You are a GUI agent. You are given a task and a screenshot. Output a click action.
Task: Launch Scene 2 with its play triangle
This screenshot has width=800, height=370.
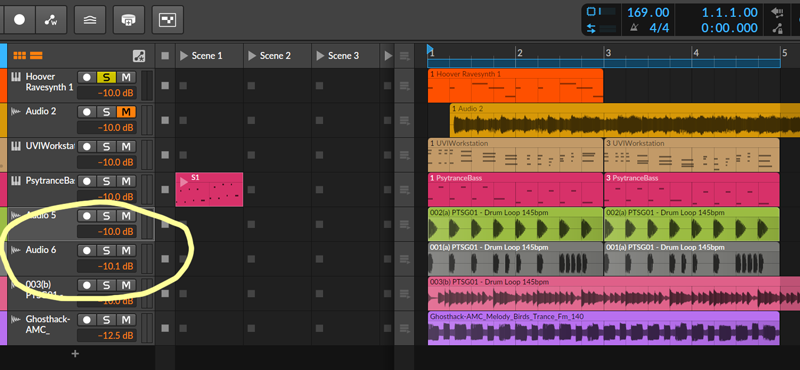(x=252, y=56)
